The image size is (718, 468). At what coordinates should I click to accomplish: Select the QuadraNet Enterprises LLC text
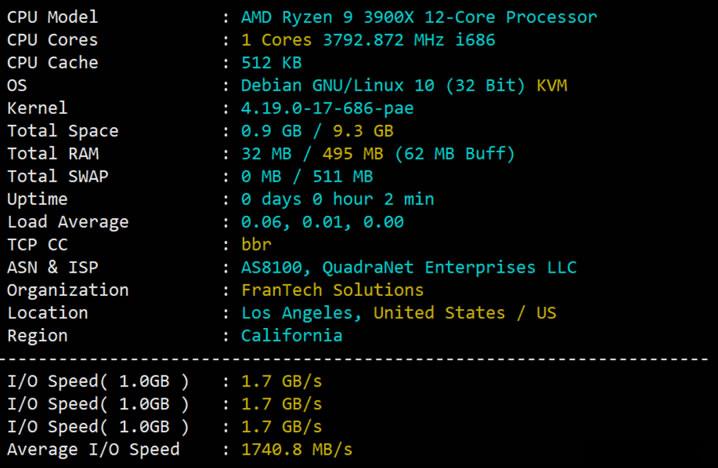click(x=449, y=267)
